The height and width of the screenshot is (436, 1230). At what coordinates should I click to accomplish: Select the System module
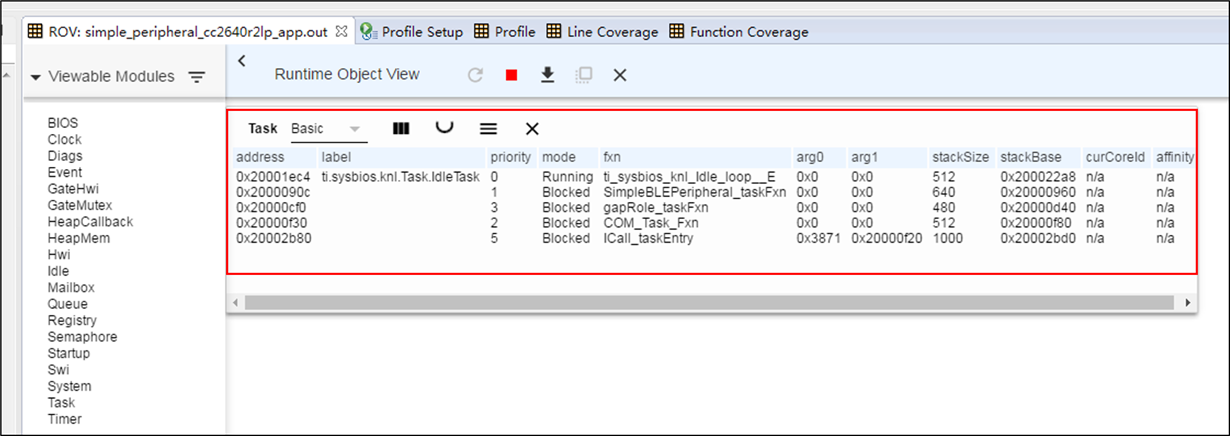(x=69, y=386)
